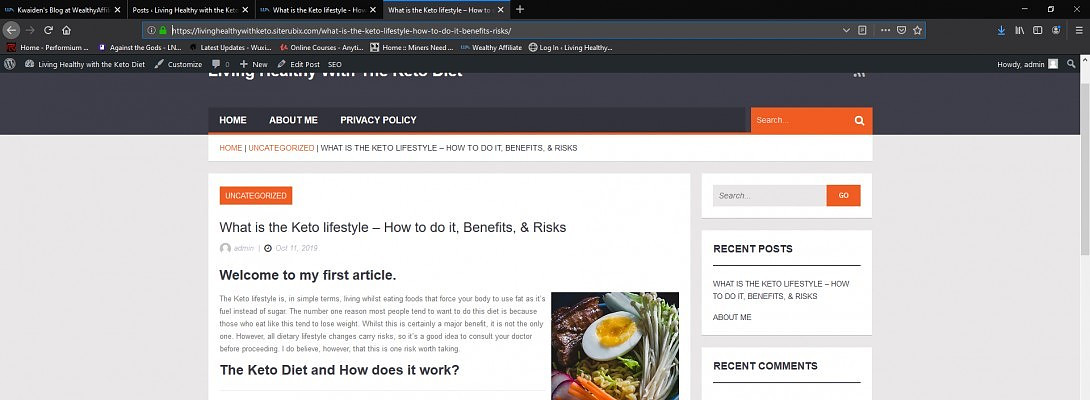
Task: Open the downloads panel
Action: pyautogui.click(x=1001, y=31)
